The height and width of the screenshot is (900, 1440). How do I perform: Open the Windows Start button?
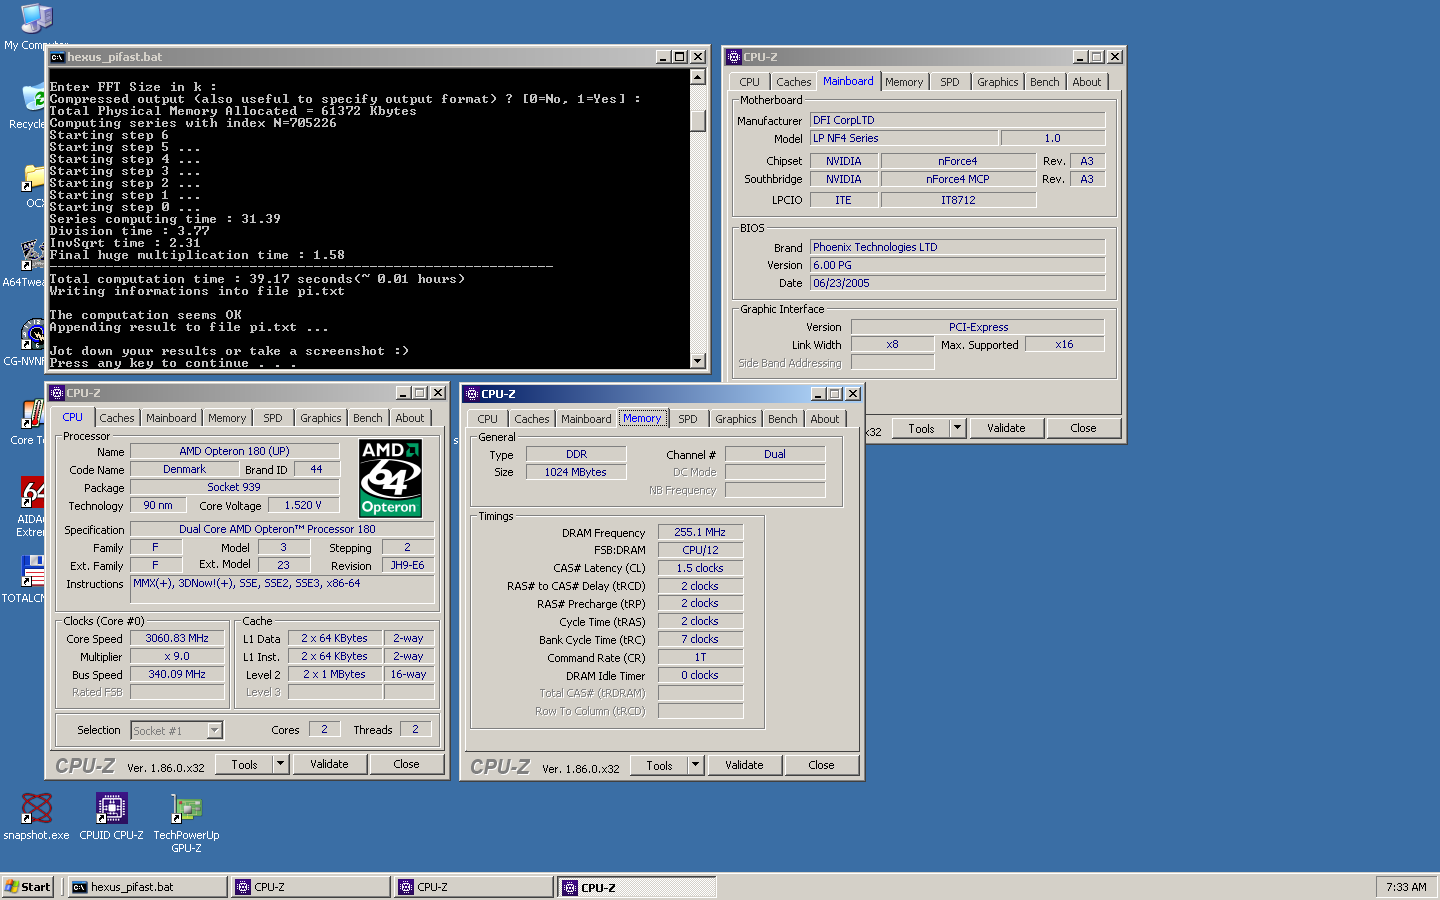tap(28, 887)
